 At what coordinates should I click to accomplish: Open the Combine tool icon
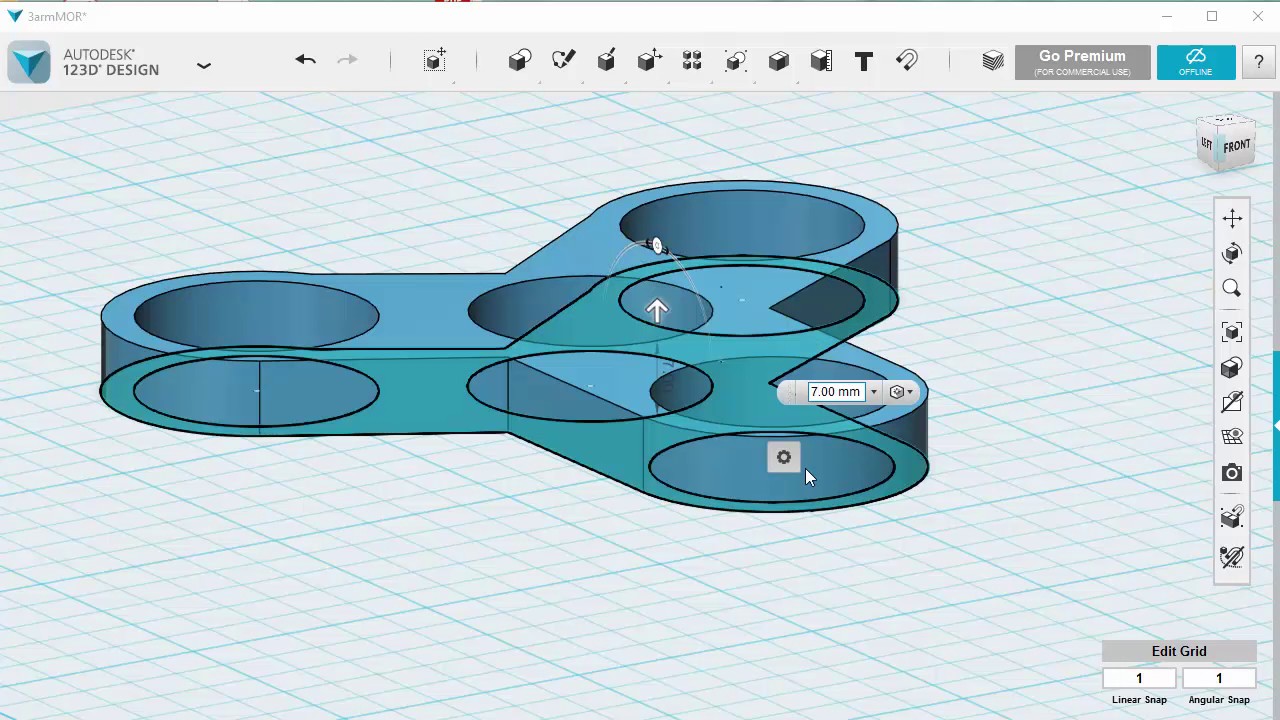(x=778, y=61)
